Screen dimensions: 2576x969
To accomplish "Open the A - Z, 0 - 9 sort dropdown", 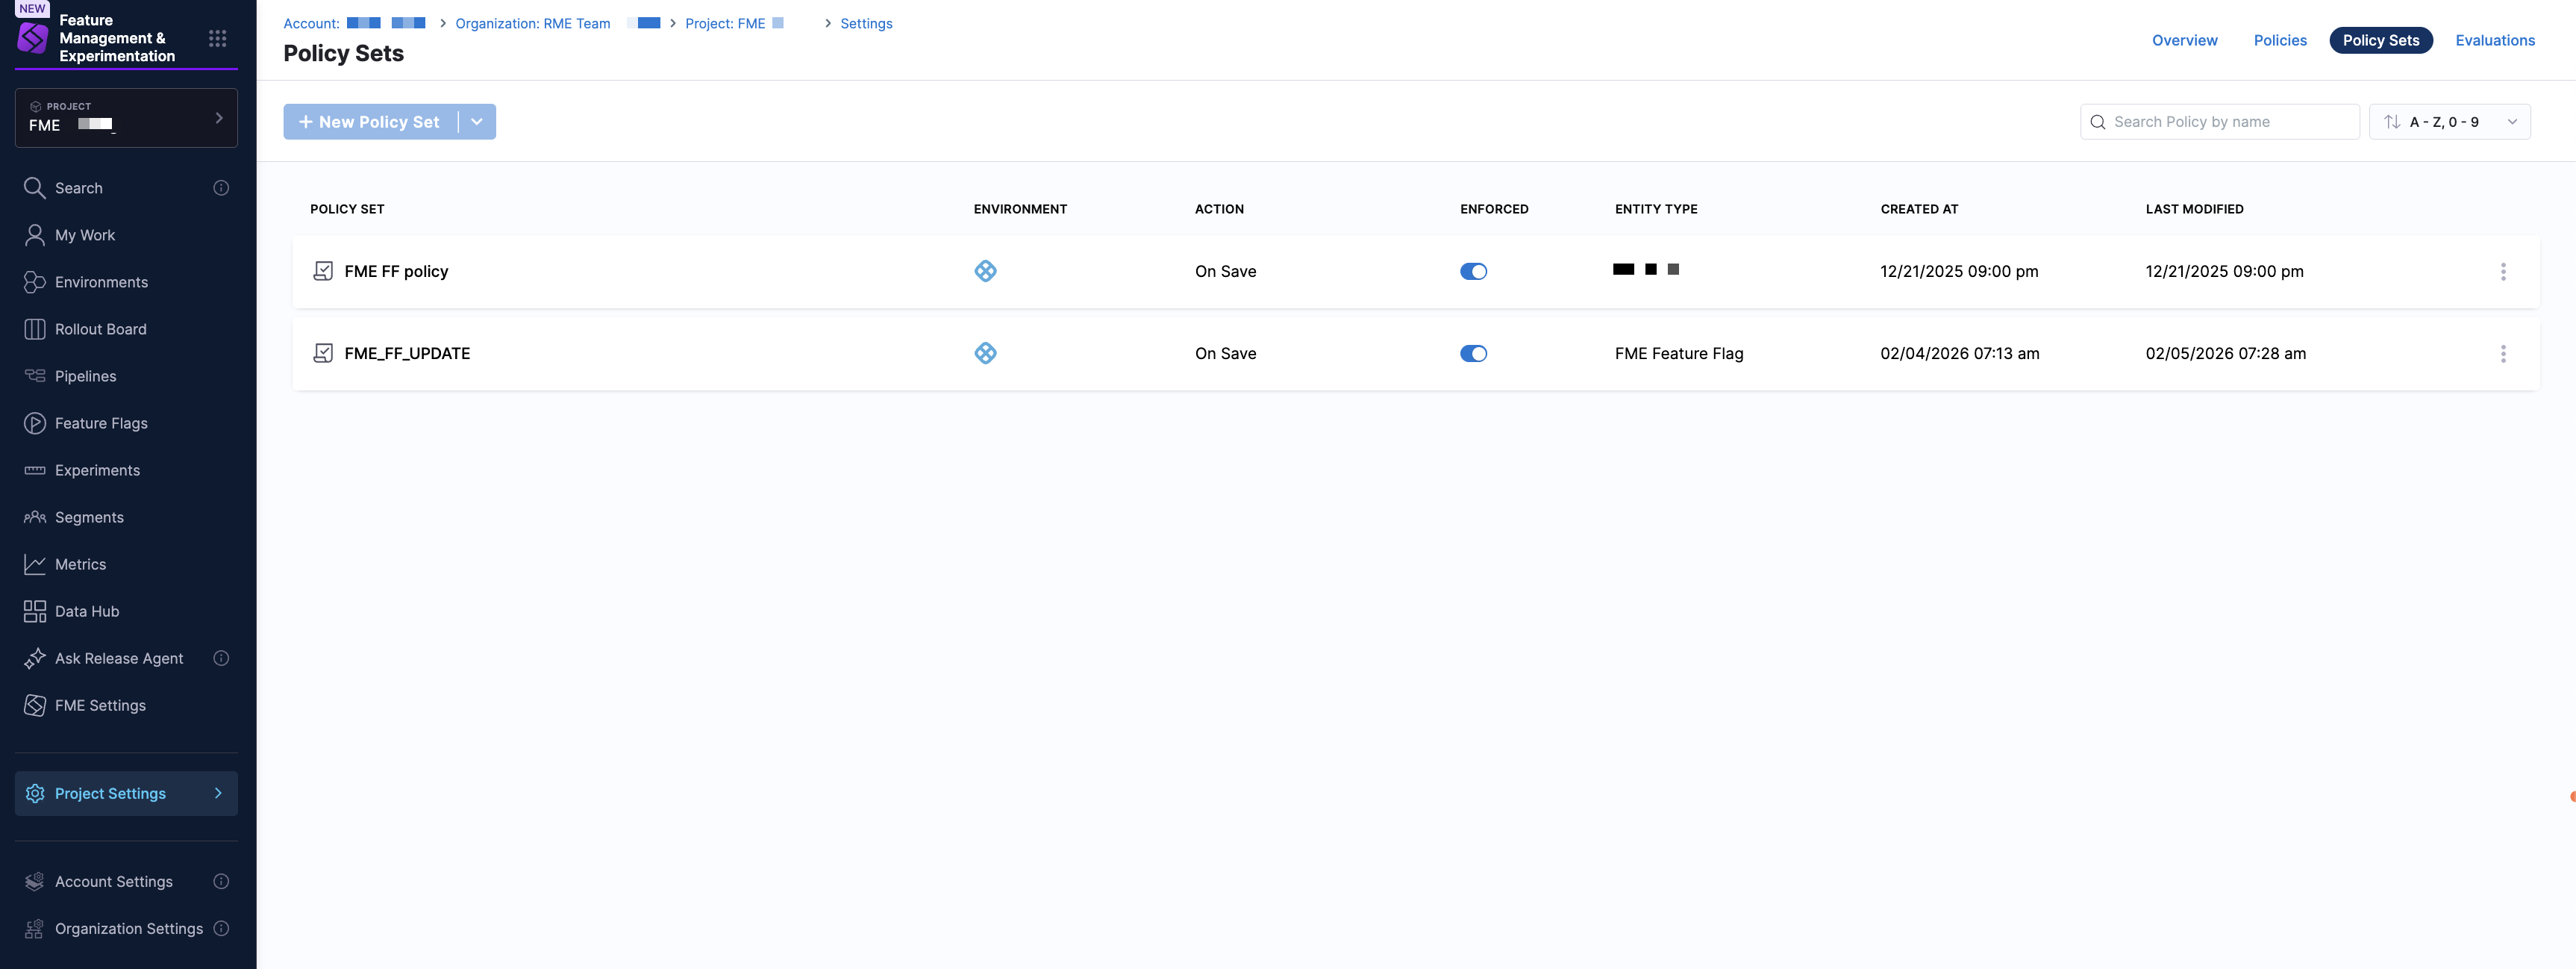I will click(x=2450, y=121).
